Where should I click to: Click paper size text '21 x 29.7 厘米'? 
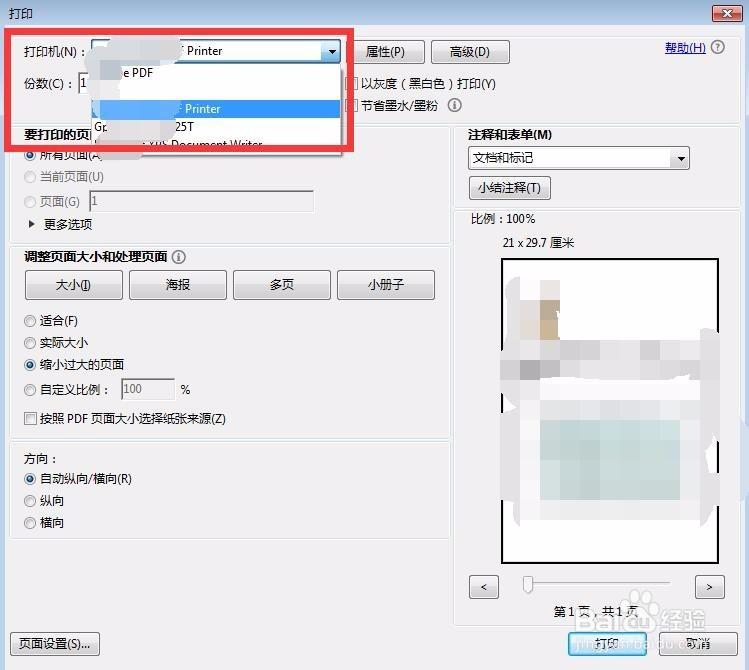[538, 243]
